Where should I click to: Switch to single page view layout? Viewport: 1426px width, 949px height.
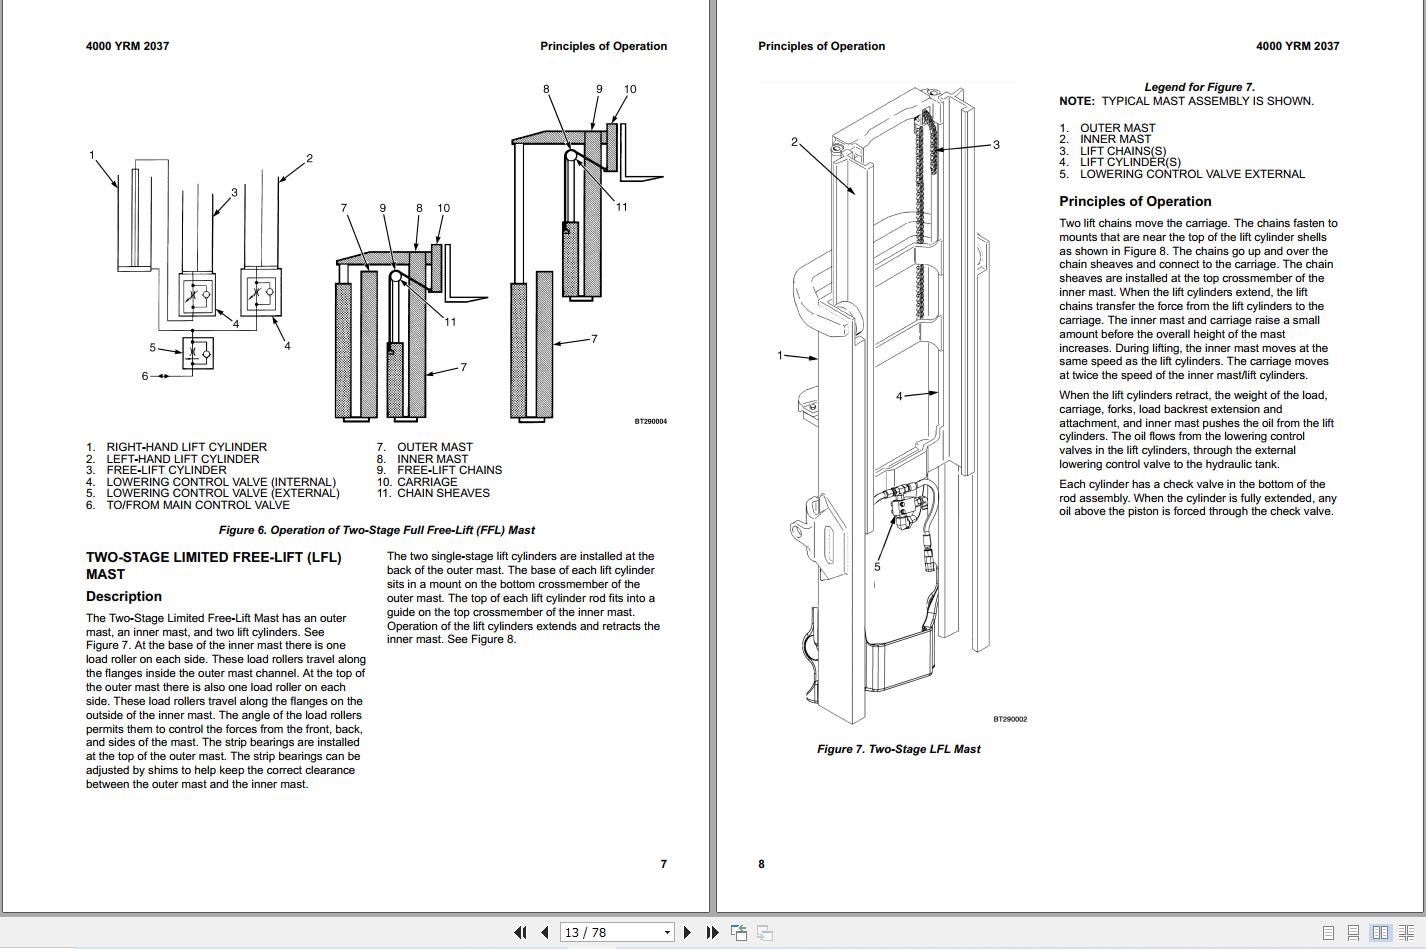coord(1328,933)
